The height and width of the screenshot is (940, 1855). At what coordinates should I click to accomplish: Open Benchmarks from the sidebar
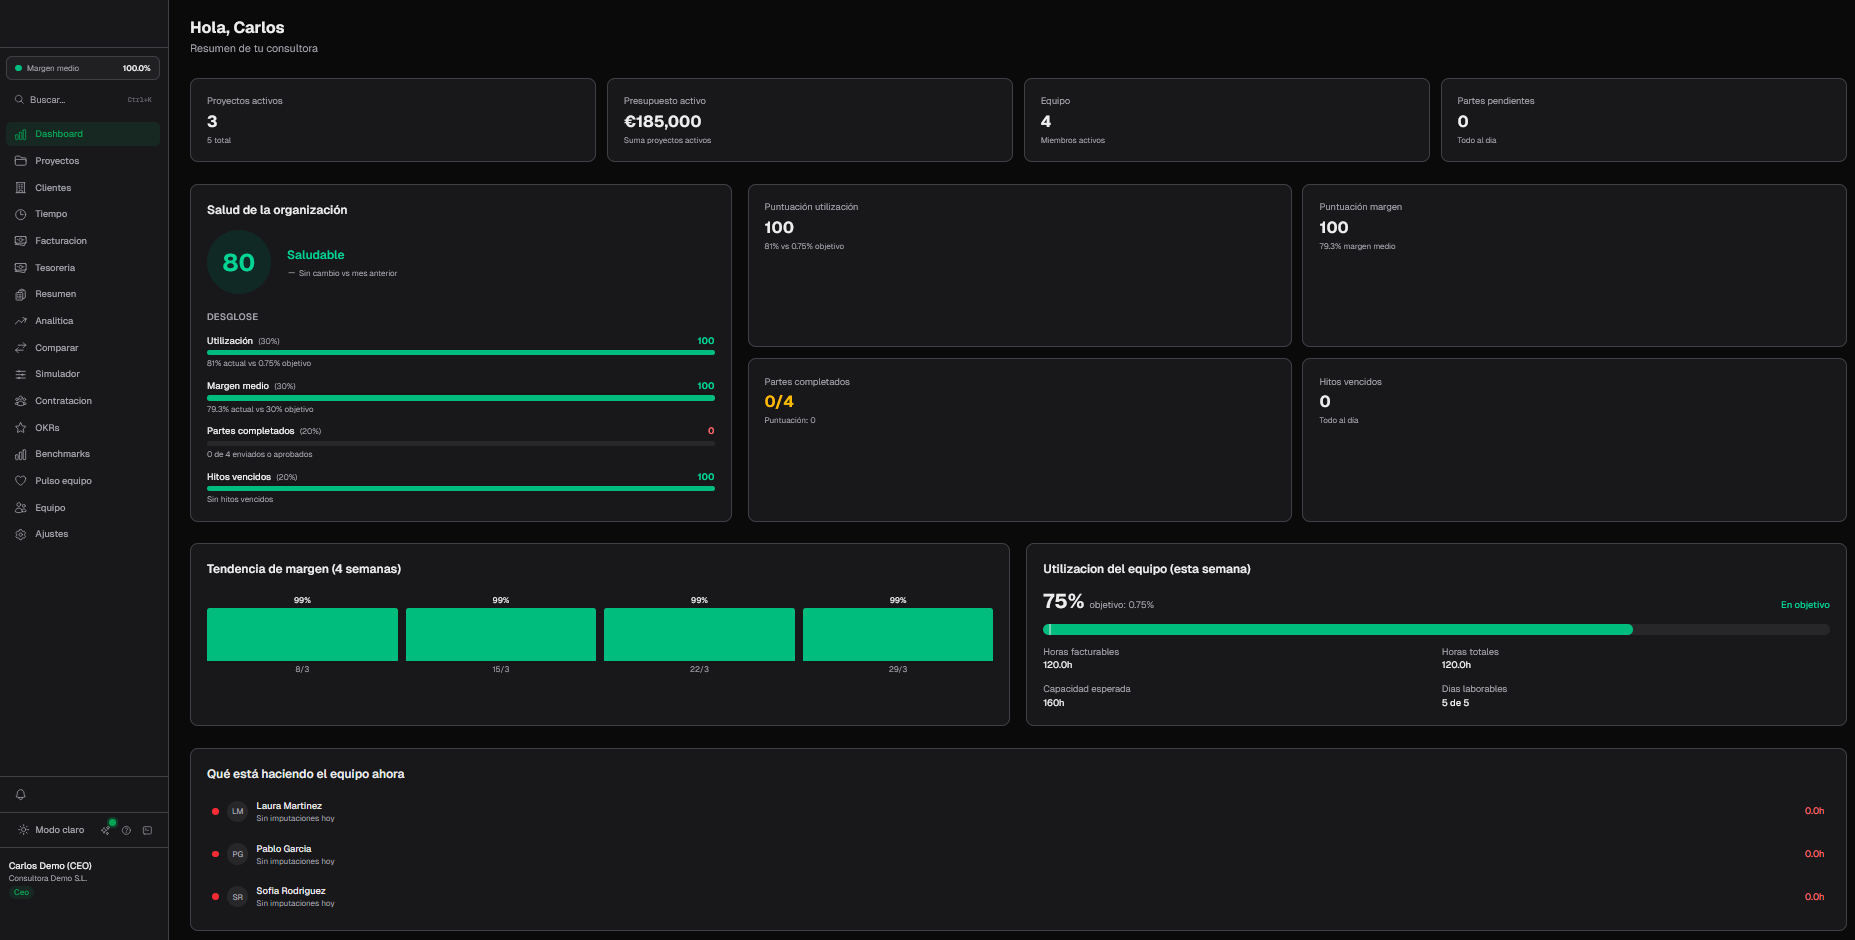pyautogui.click(x=62, y=454)
